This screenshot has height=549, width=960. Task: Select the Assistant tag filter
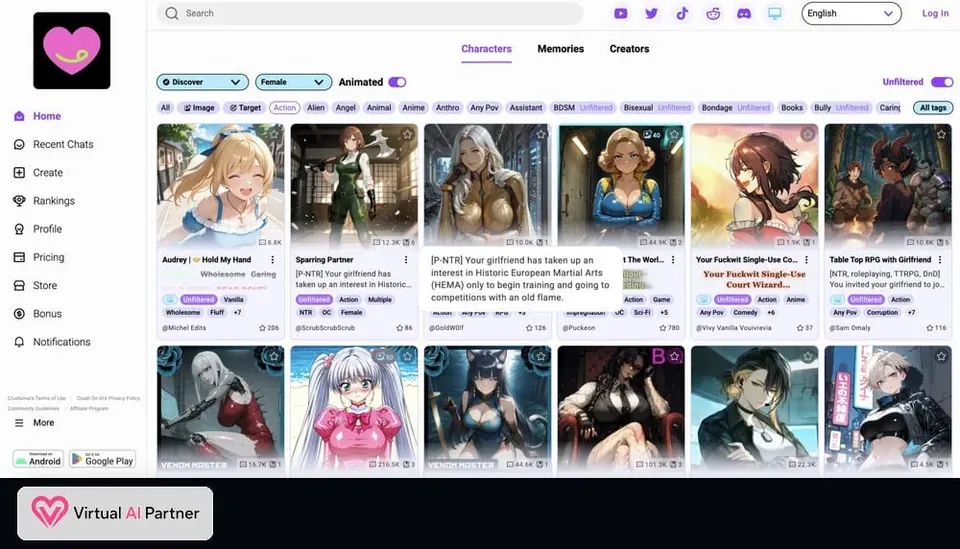coord(526,108)
